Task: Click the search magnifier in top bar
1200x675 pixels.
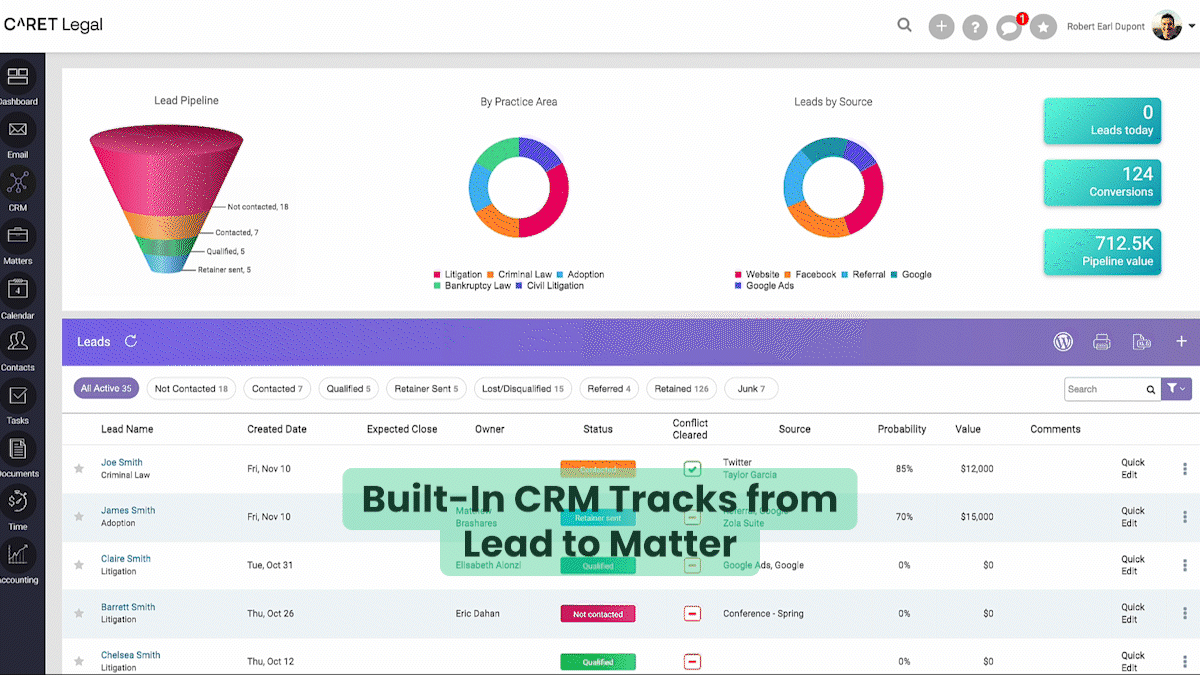Action: coord(904,26)
